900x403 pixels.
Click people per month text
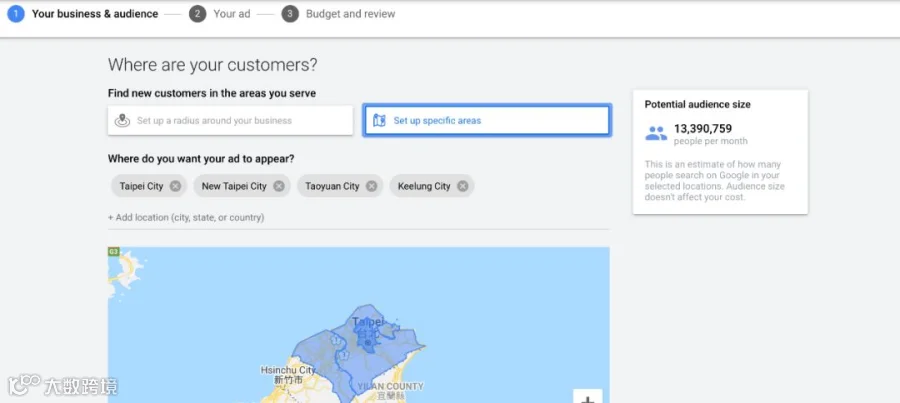click(x=711, y=141)
